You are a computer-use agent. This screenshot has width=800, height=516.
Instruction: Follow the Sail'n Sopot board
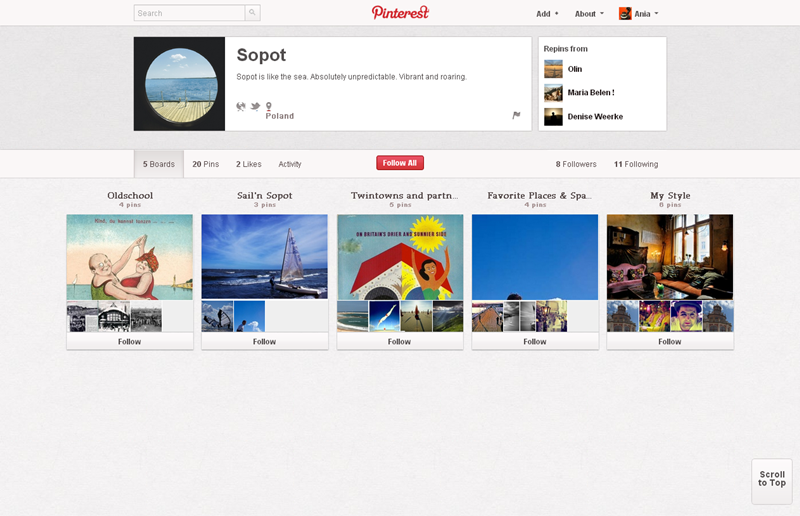click(264, 341)
